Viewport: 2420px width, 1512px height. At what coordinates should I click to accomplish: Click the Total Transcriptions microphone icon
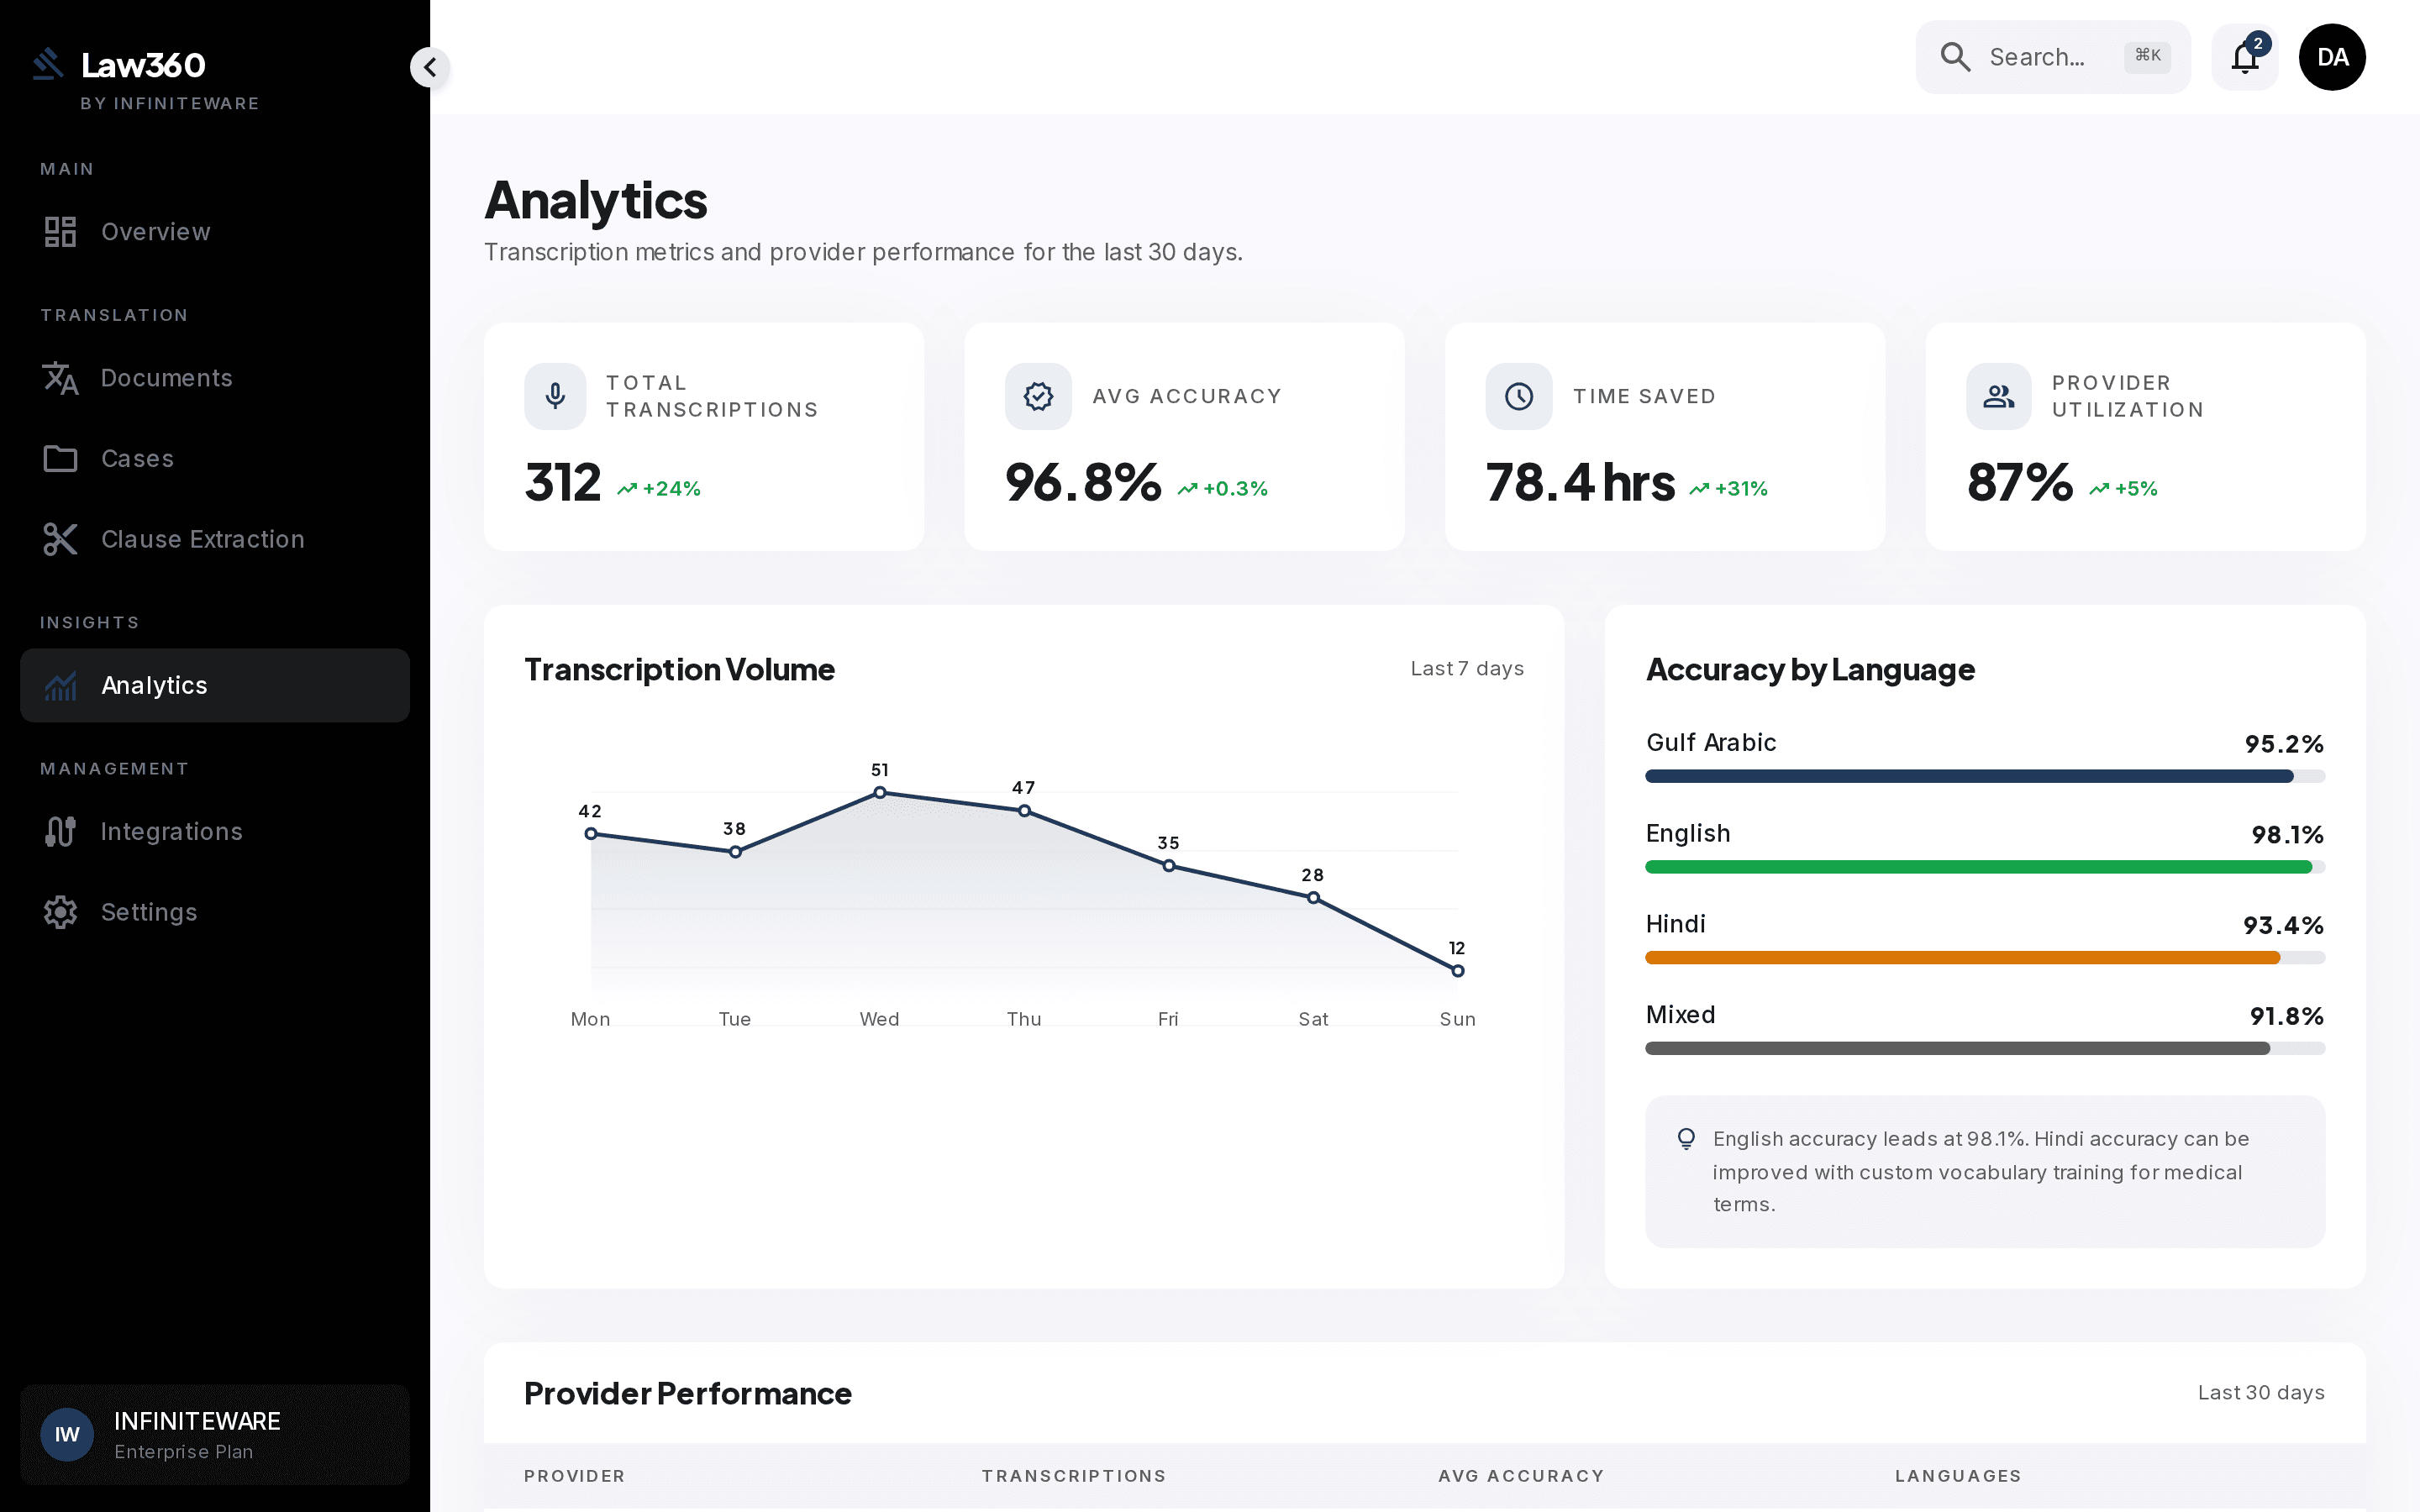555,396
